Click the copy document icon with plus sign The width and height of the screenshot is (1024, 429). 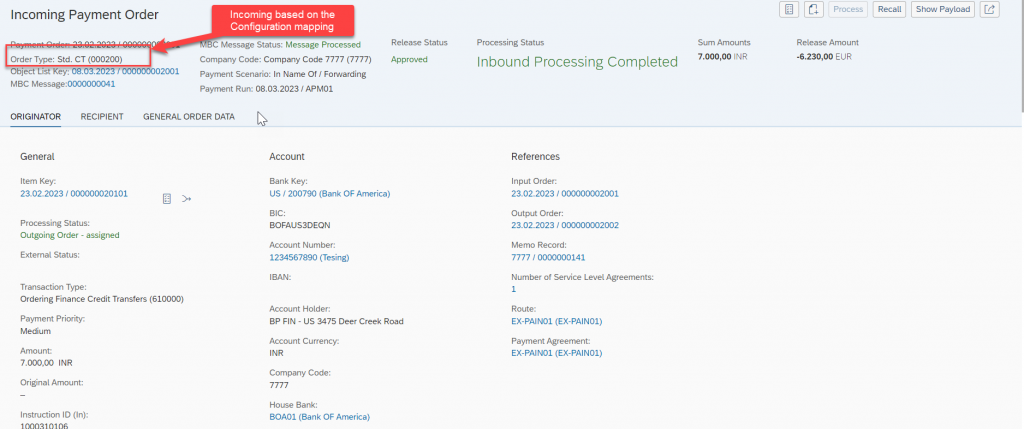click(813, 9)
